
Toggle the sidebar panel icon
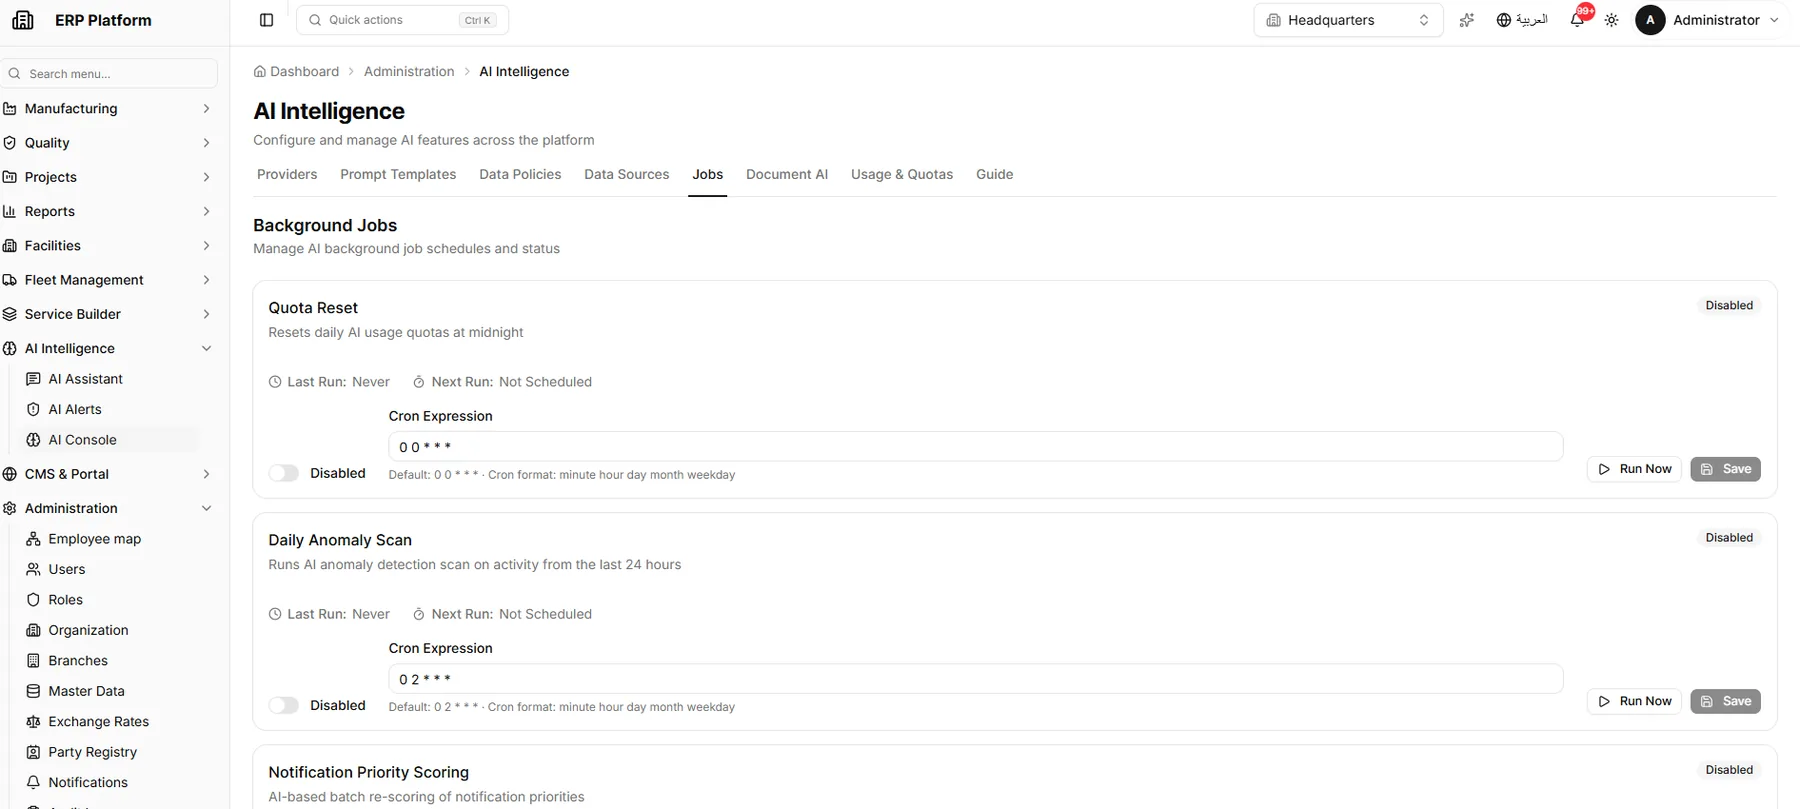[266, 20]
